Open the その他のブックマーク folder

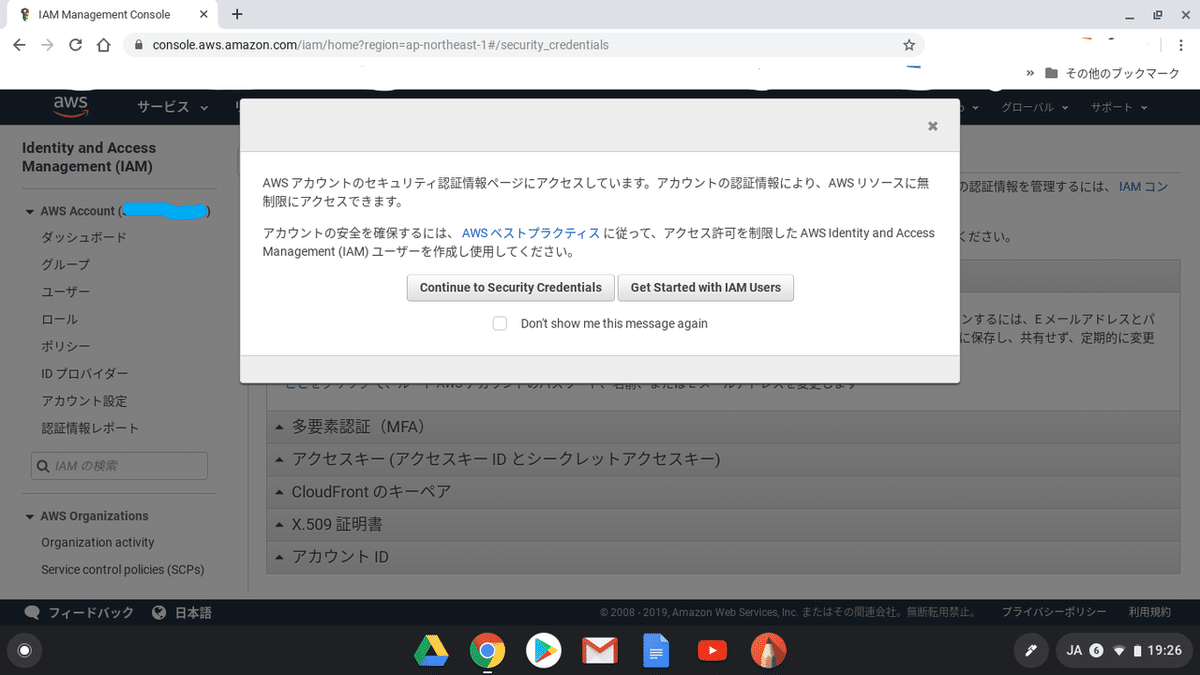pos(1112,73)
